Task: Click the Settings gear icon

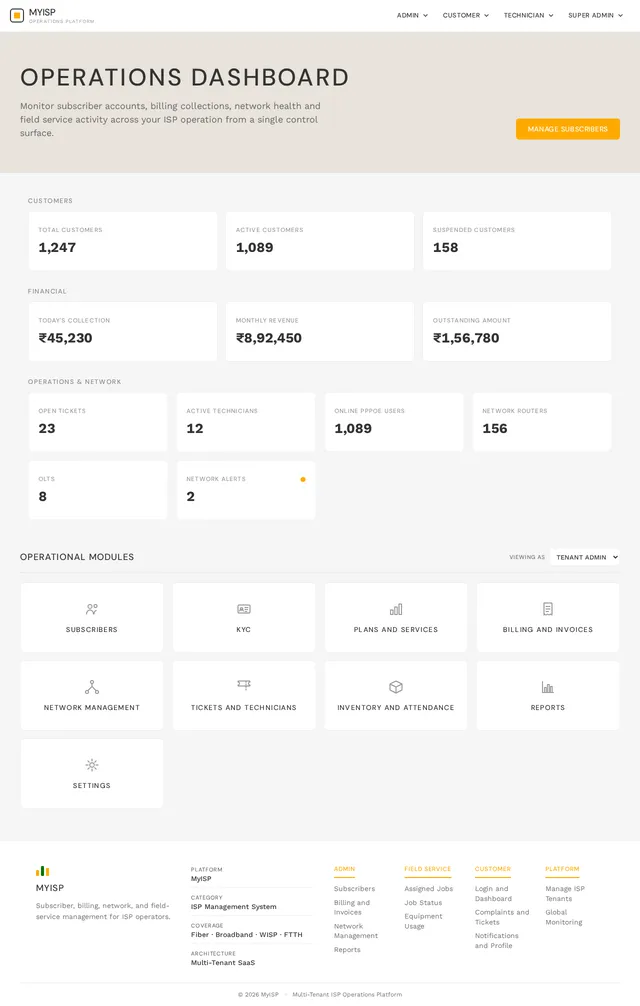Action: coord(92,765)
